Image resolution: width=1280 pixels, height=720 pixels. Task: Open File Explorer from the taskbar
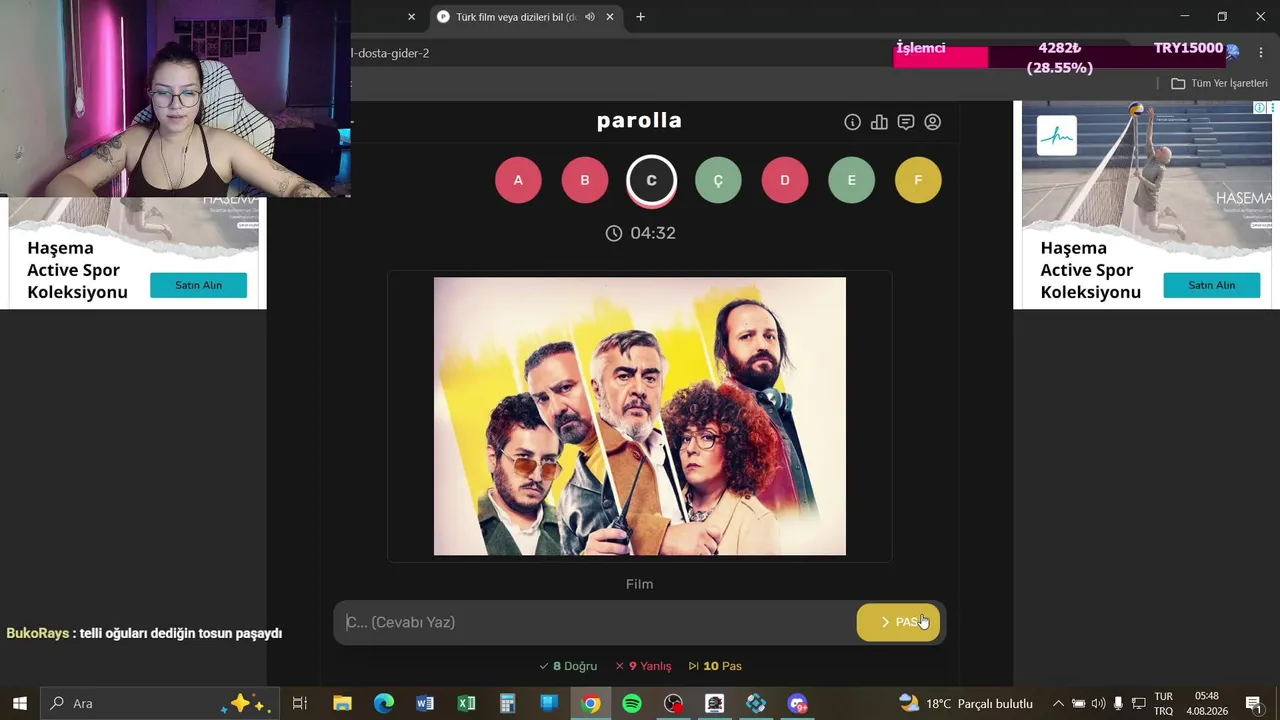(342, 703)
